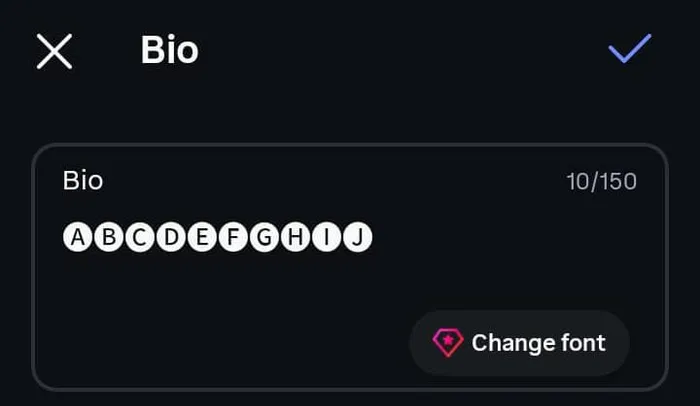This screenshot has height=406, width=700.
Task: Click empty header space beside the checkmark
Action: click(402, 49)
